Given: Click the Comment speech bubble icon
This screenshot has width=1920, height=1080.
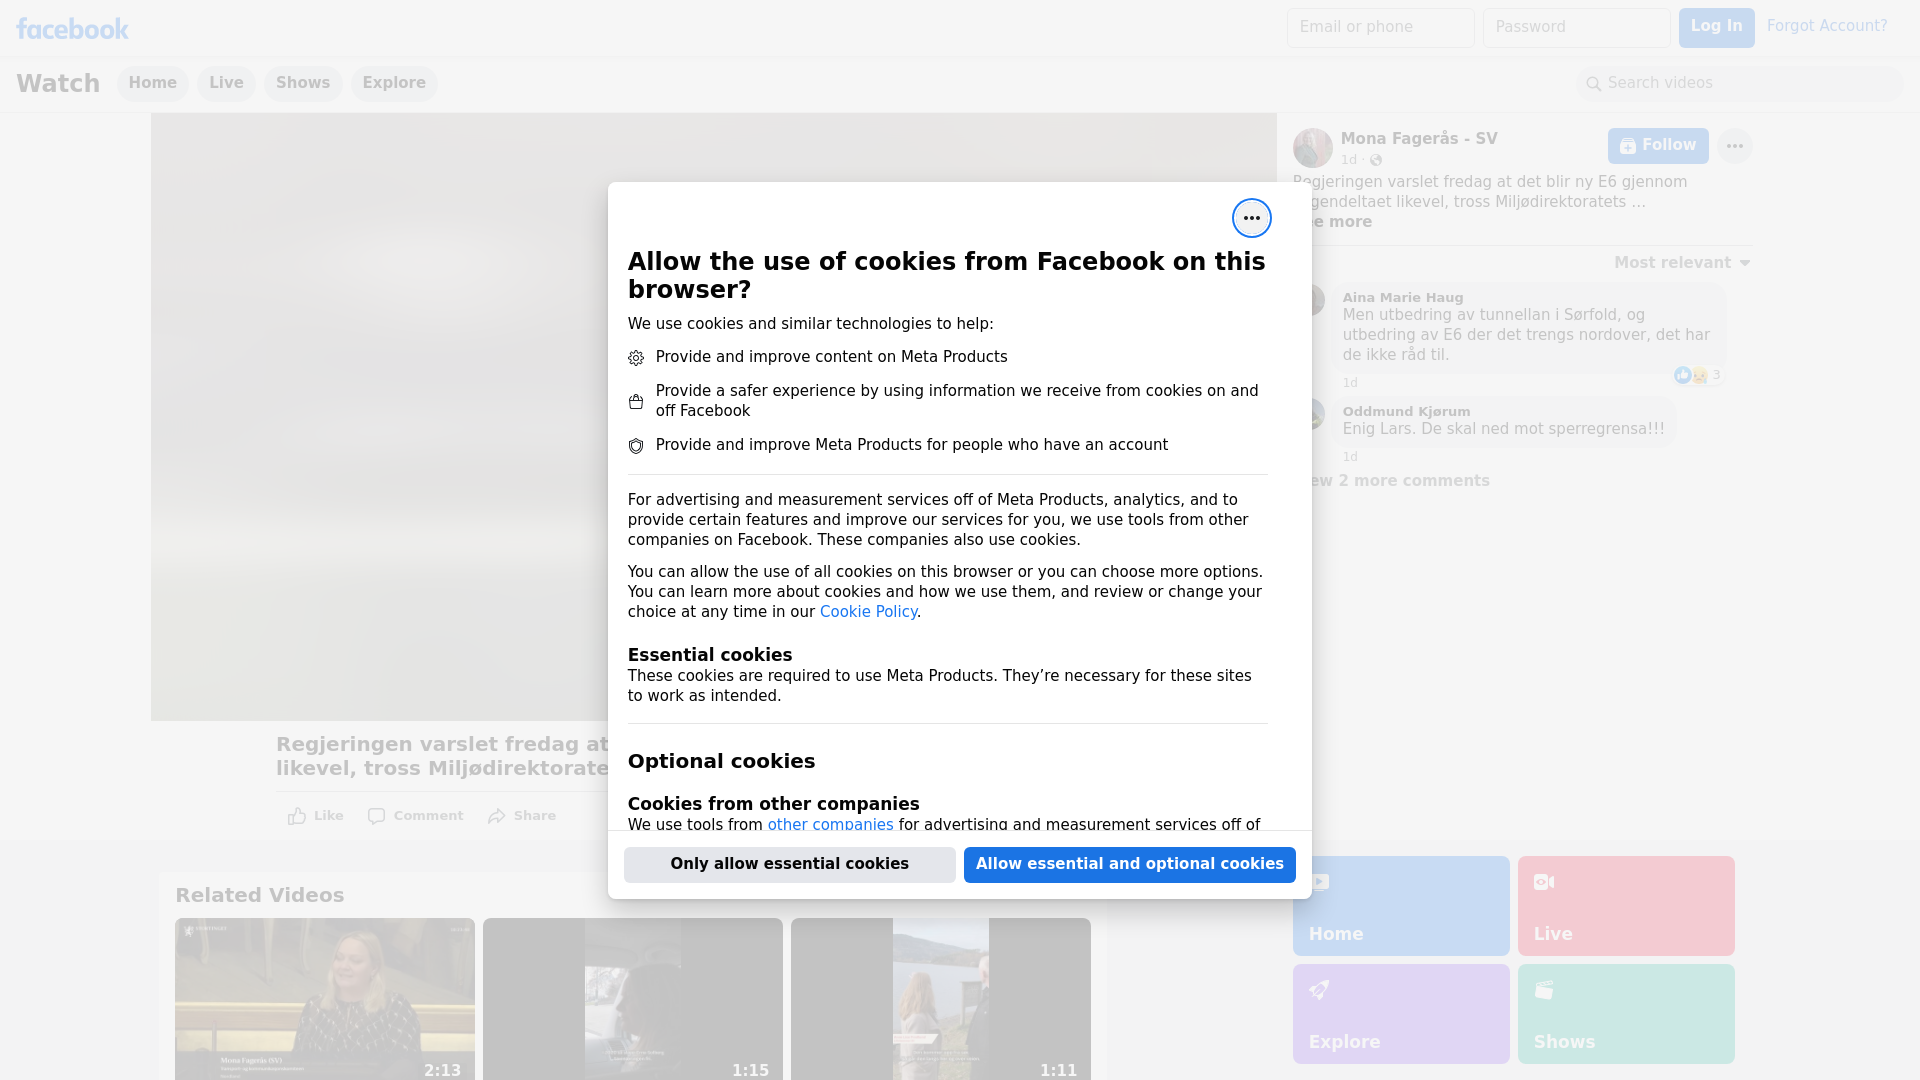Looking at the screenshot, I should pyautogui.click(x=376, y=816).
